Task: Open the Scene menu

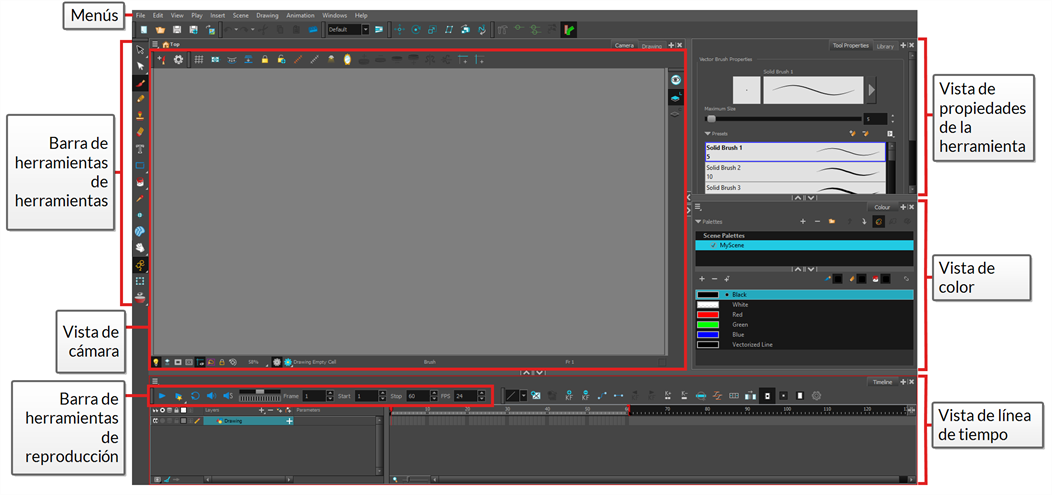Action: point(240,15)
